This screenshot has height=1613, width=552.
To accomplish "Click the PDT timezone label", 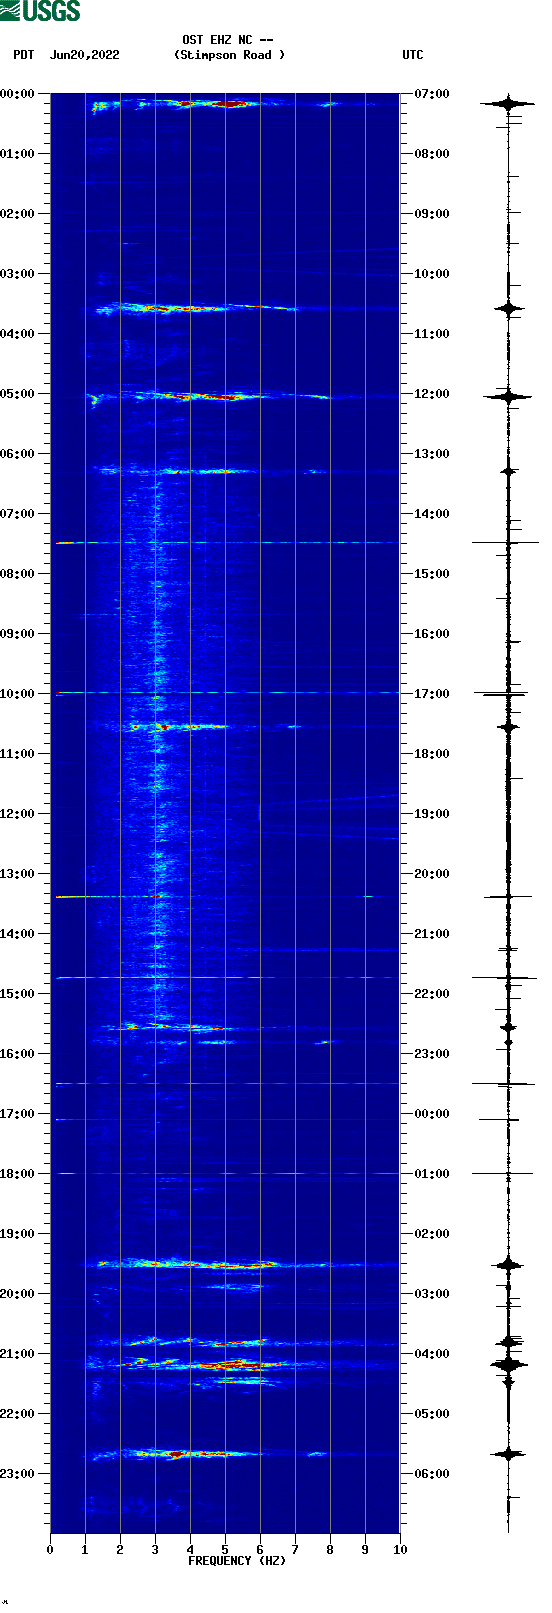I will coord(24,55).
